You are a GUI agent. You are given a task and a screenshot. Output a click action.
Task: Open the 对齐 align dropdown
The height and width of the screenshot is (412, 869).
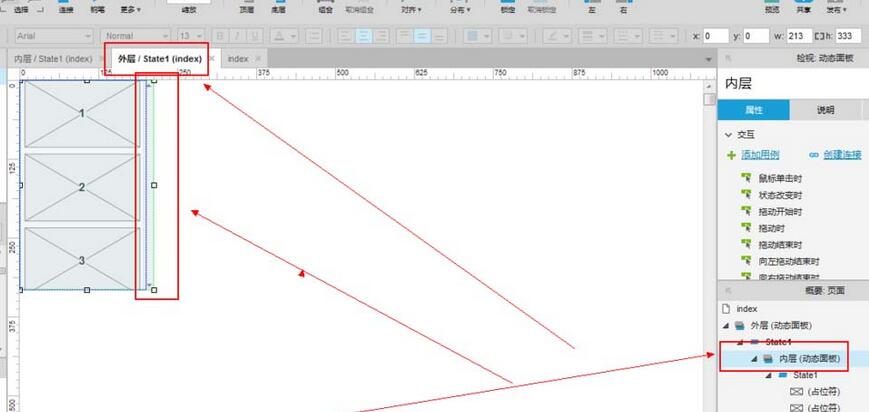click(x=411, y=9)
